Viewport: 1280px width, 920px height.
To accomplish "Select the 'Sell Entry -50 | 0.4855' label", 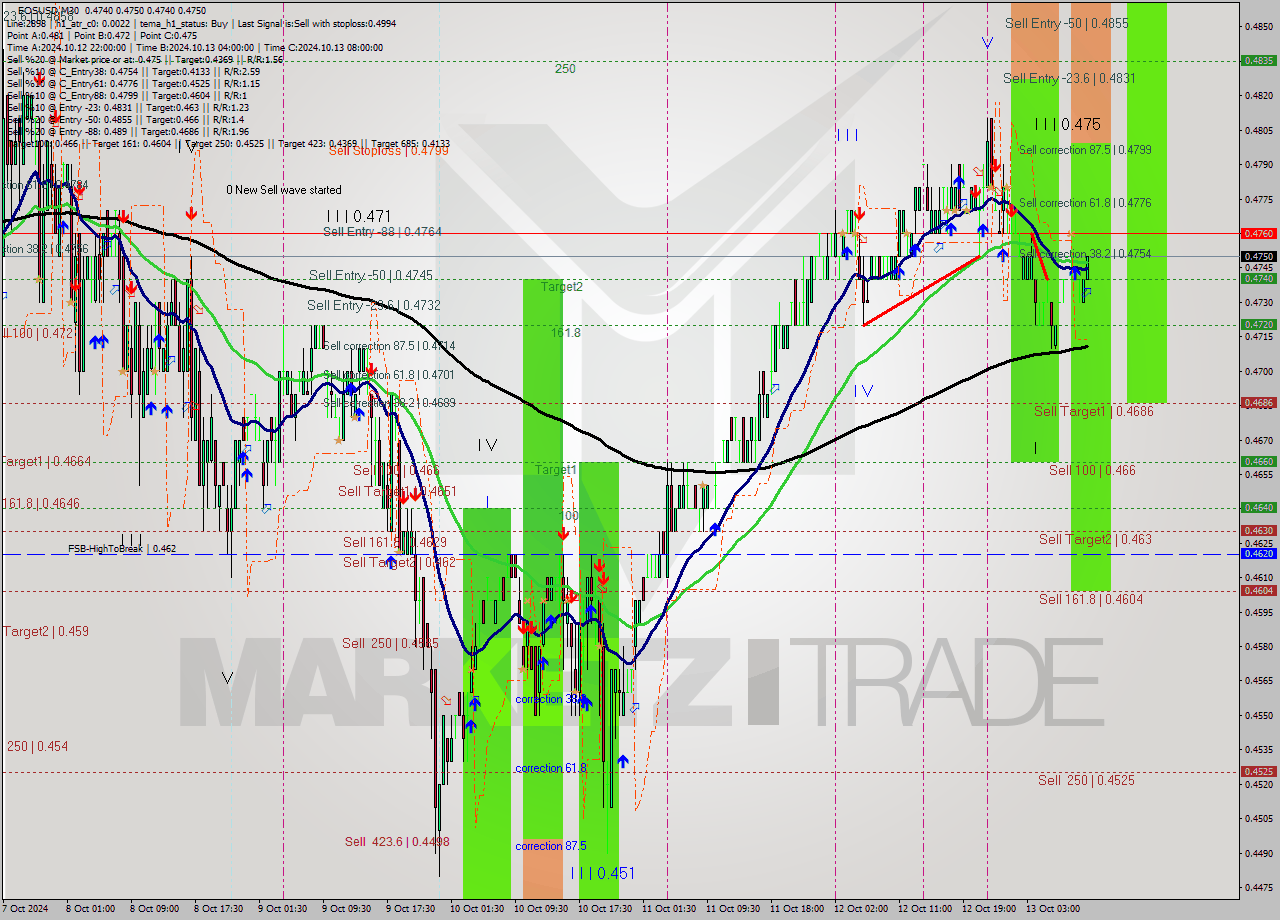I will pyautogui.click(x=1067, y=23).
